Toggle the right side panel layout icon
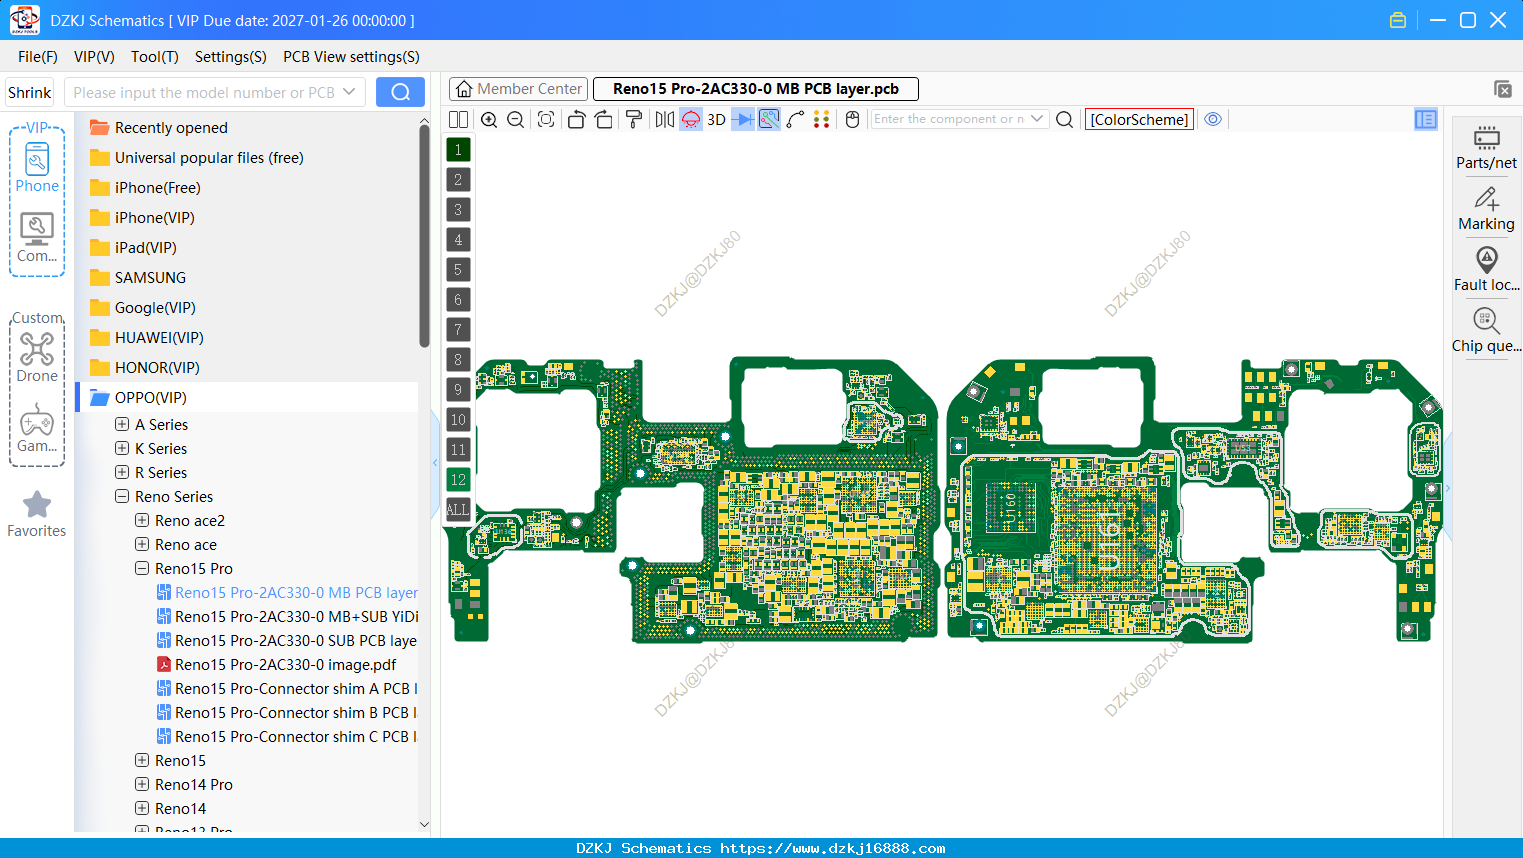The image size is (1523, 858). pos(1426,119)
